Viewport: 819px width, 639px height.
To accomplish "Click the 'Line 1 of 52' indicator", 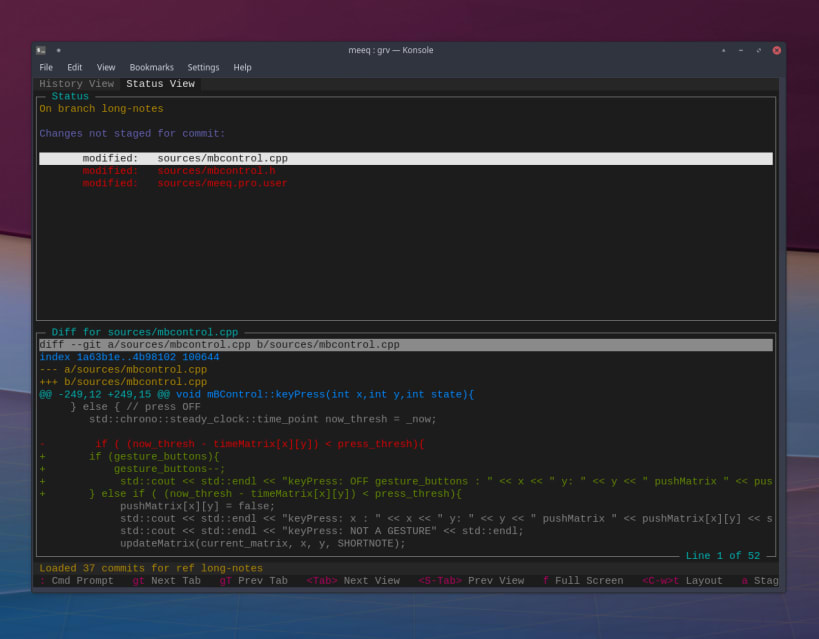I will [723, 556].
